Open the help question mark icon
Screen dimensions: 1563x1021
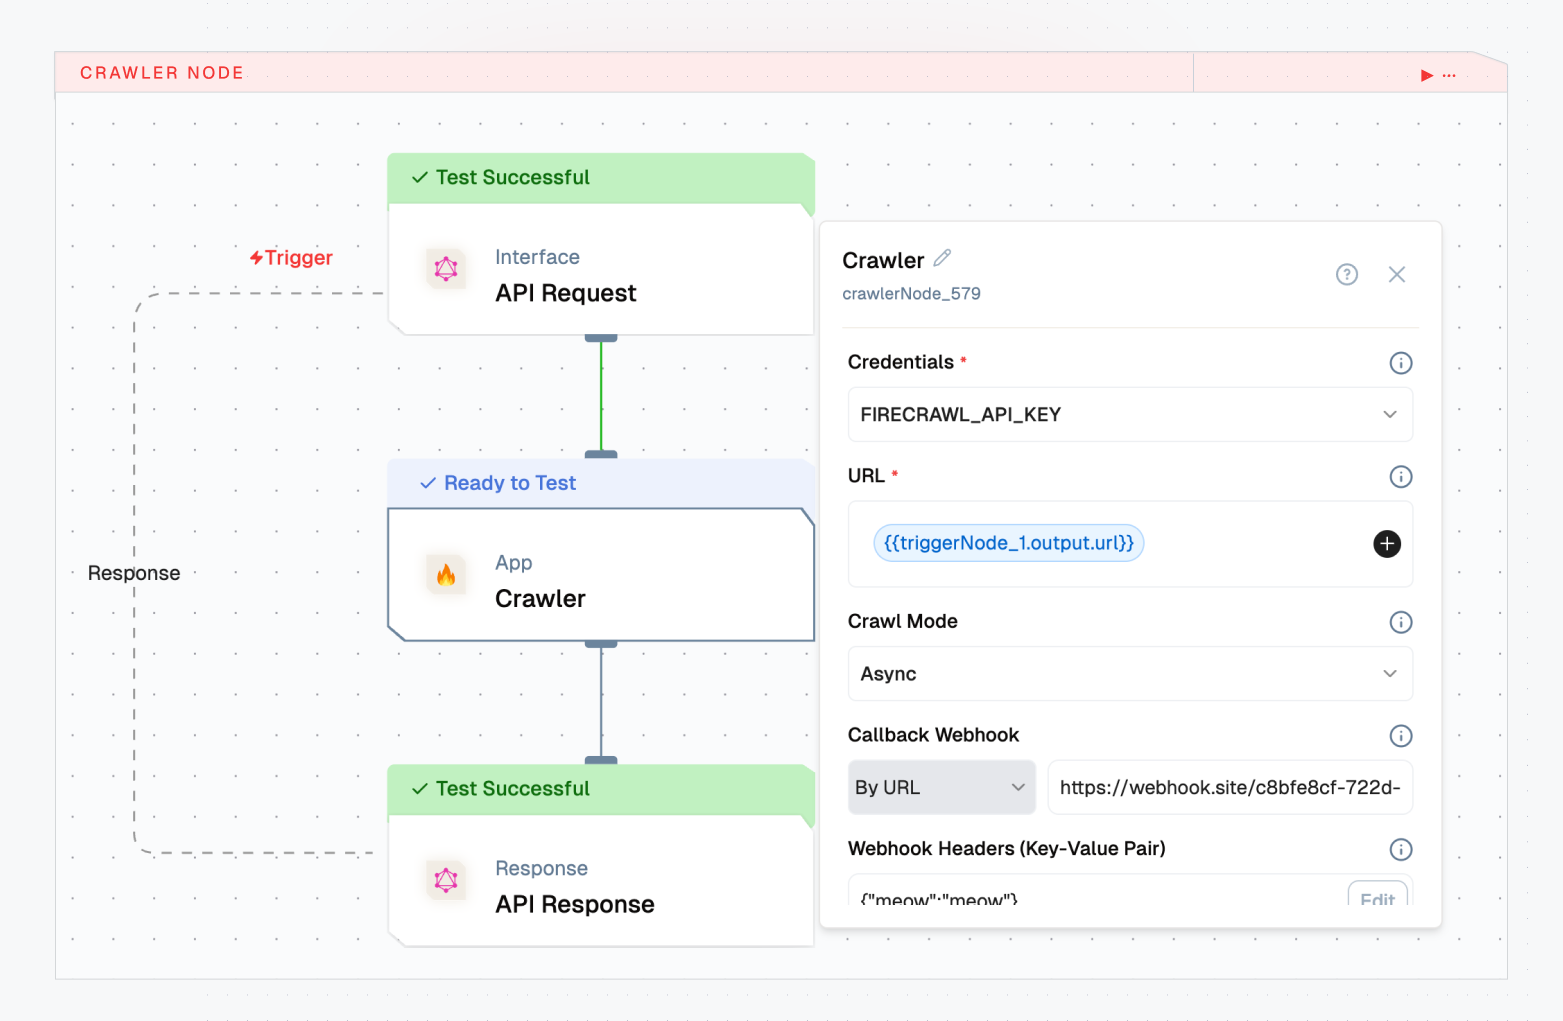(x=1347, y=275)
